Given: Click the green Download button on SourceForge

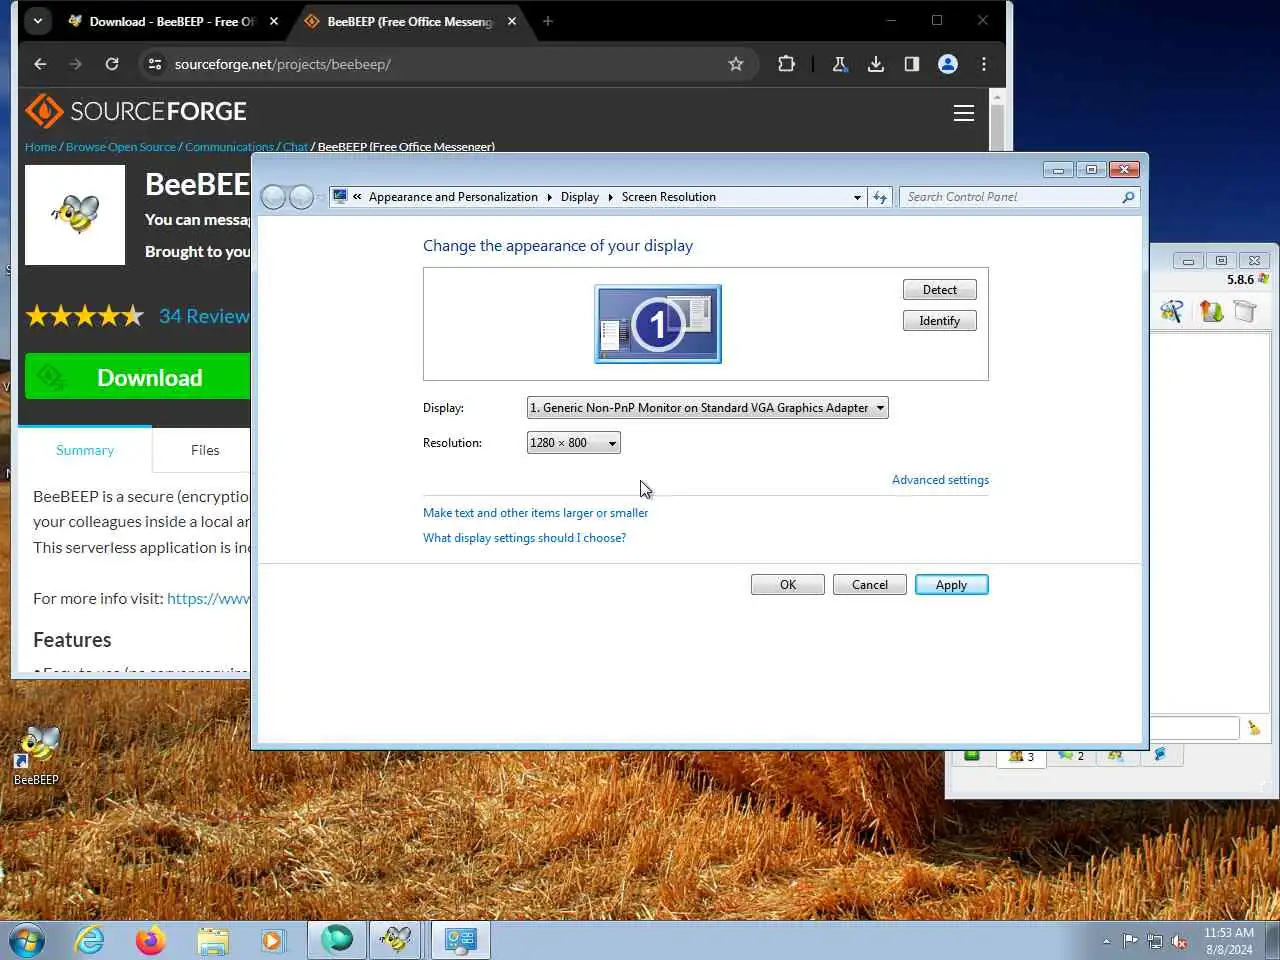Looking at the screenshot, I should tap(137, 377).
